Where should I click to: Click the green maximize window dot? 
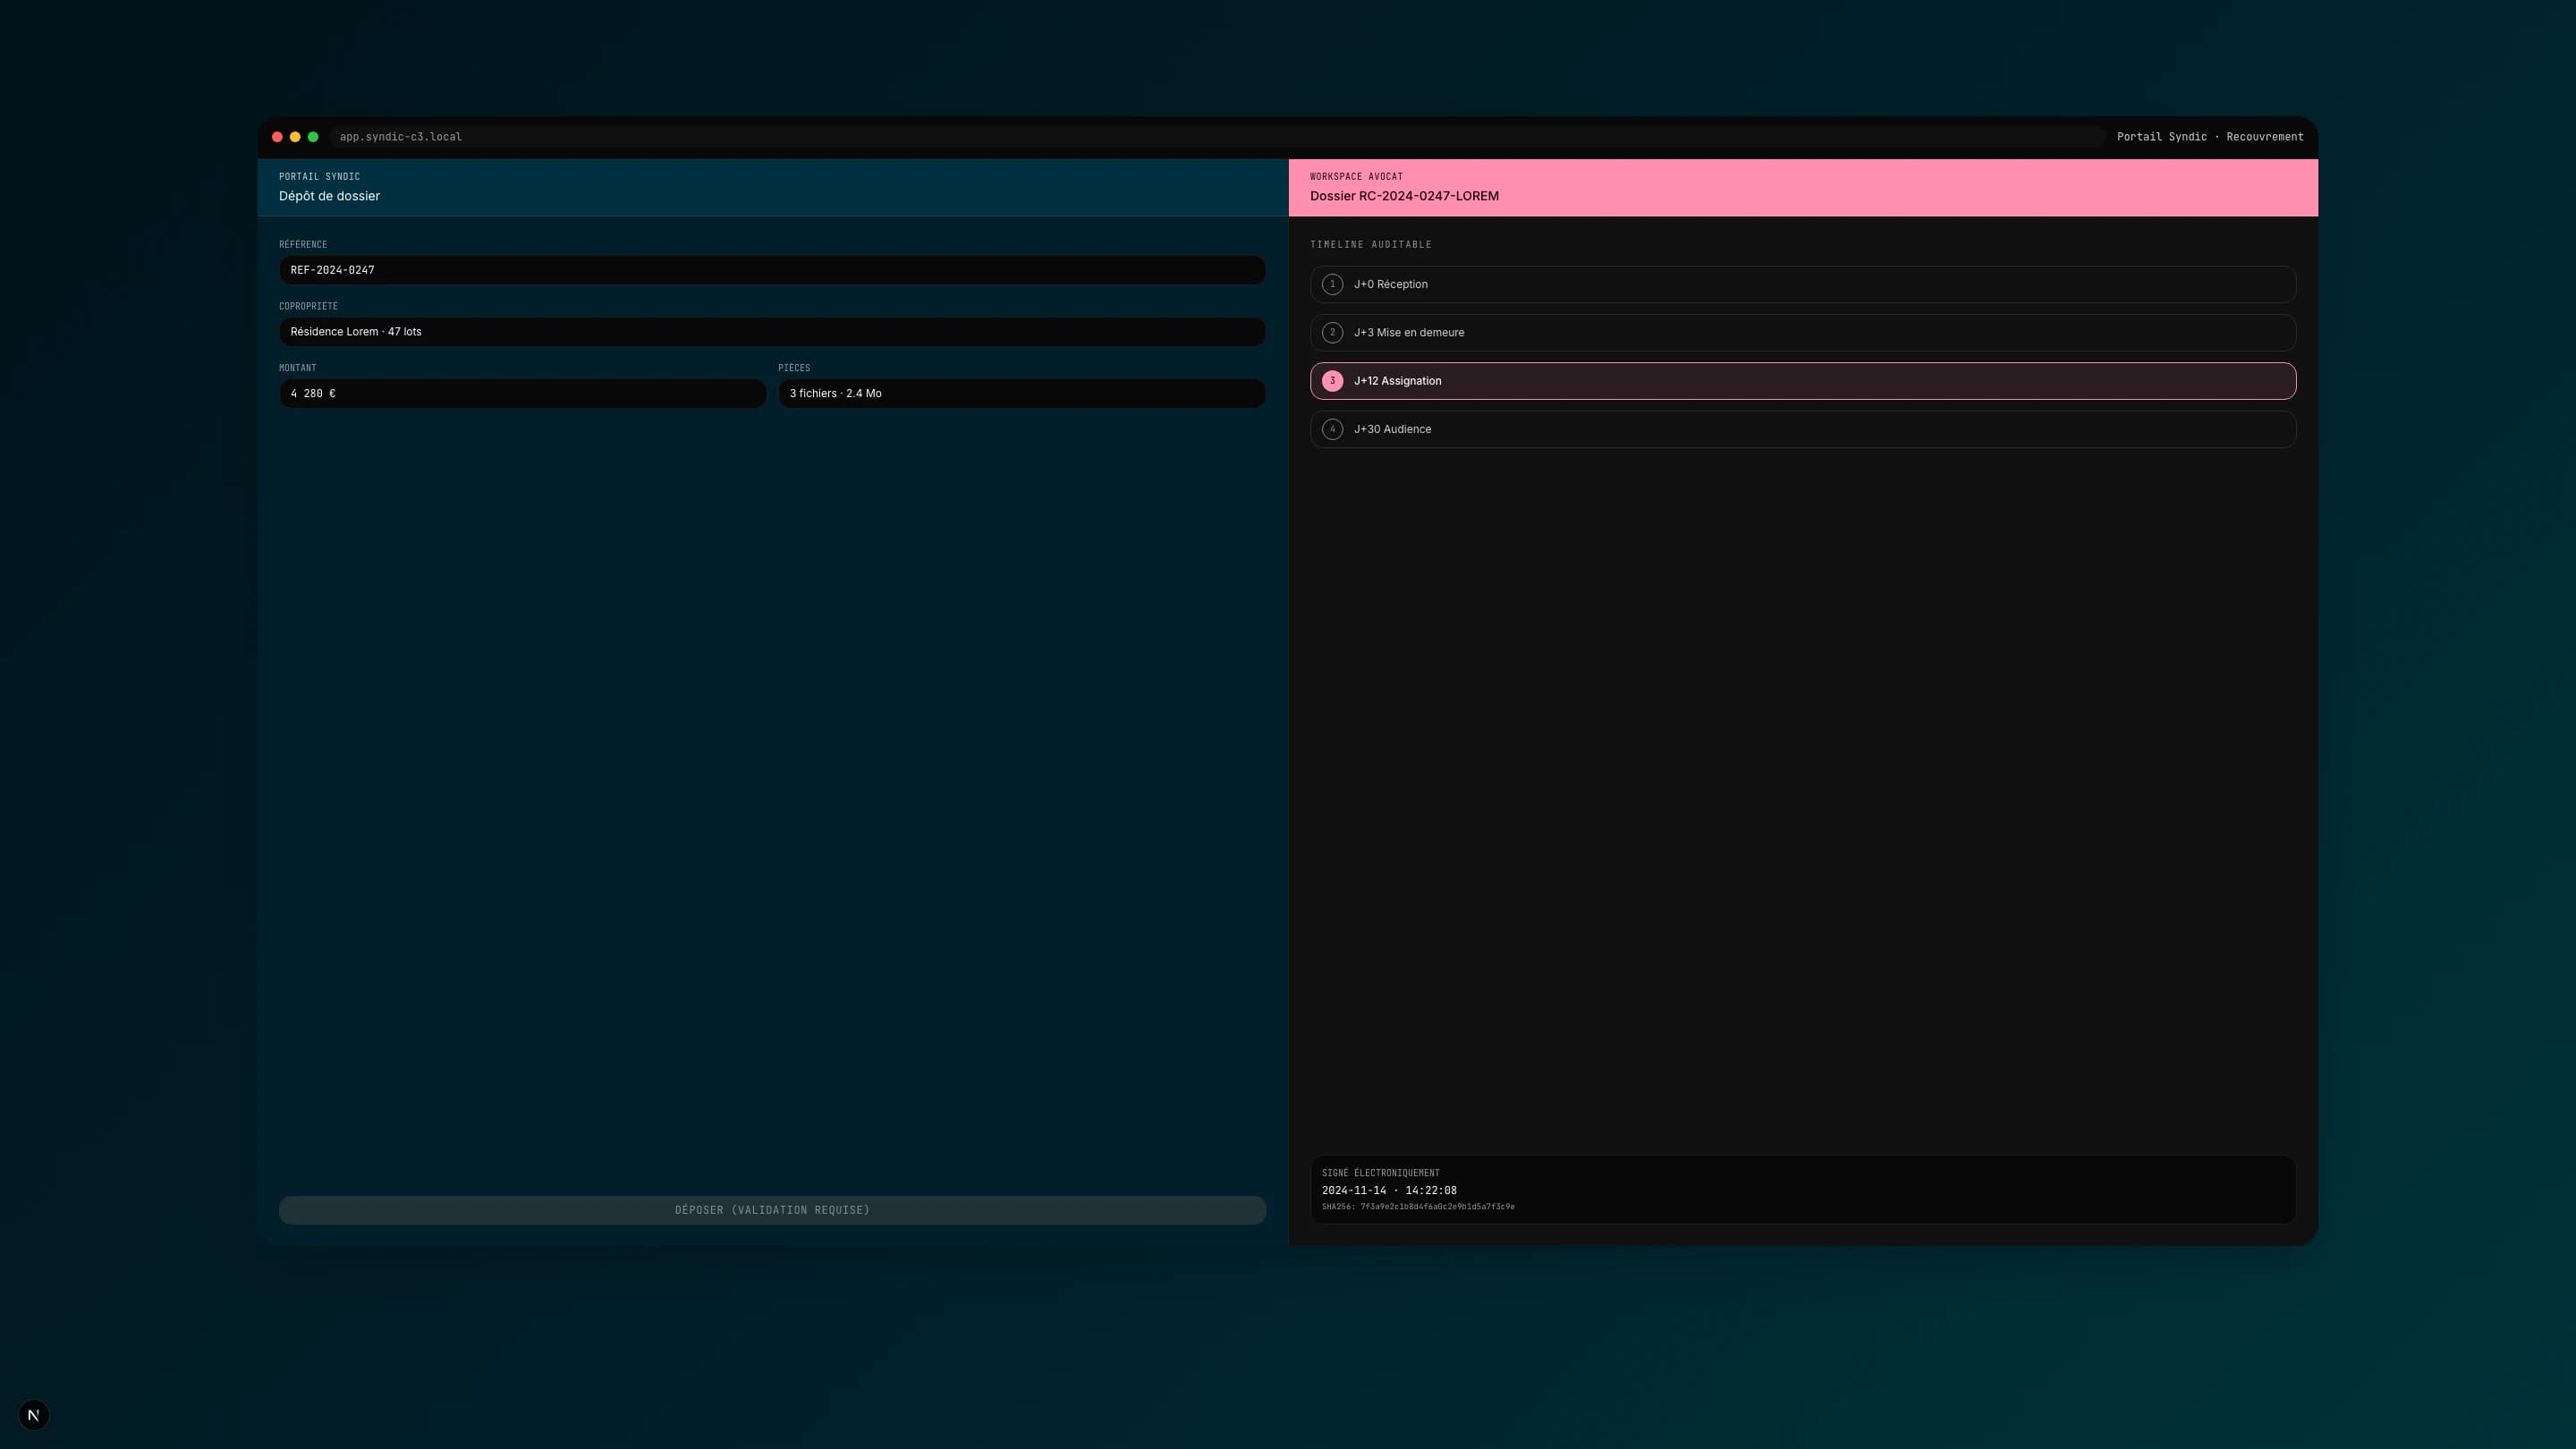pyautogui.click(x=313, y=137)
